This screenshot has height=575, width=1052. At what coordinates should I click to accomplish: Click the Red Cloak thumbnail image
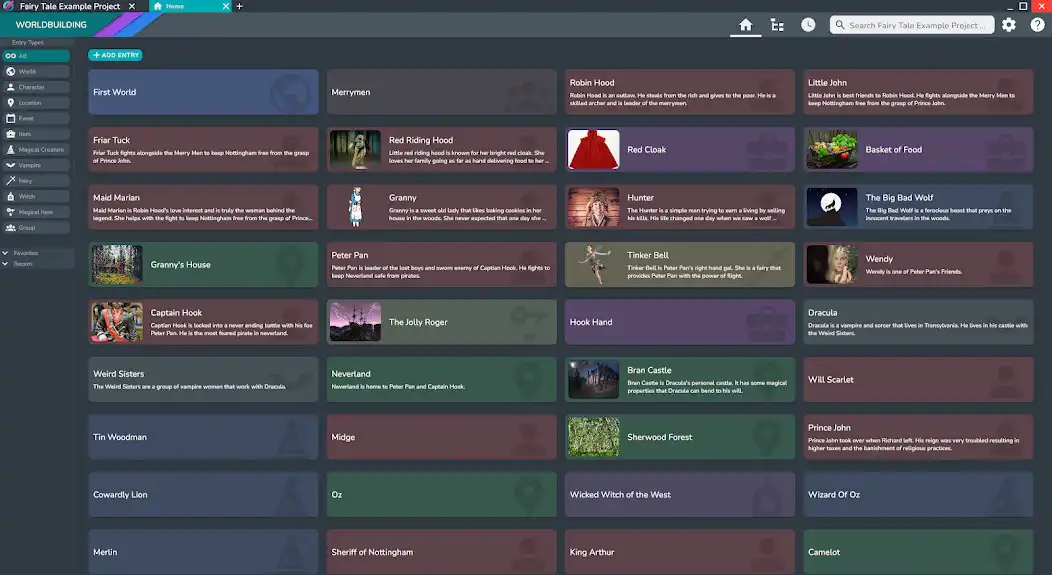pyautogui.click(x=593, y=150)
